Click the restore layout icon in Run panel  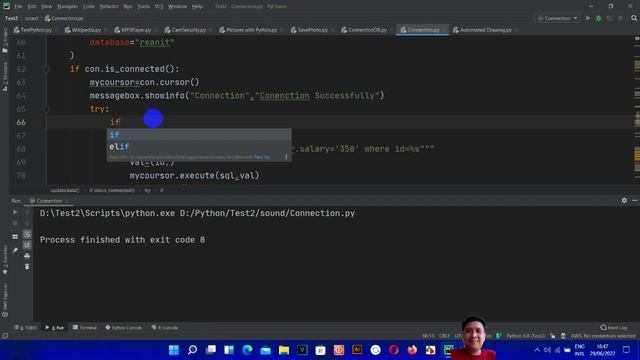pos(15,236)
